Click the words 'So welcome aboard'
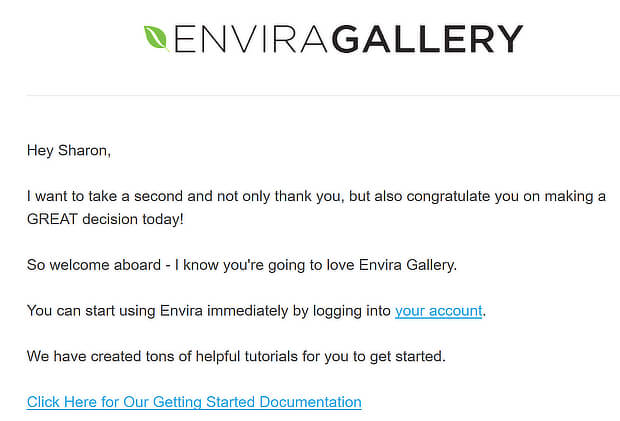This screenshot has width=620, height=421. [x=94, y=265]
